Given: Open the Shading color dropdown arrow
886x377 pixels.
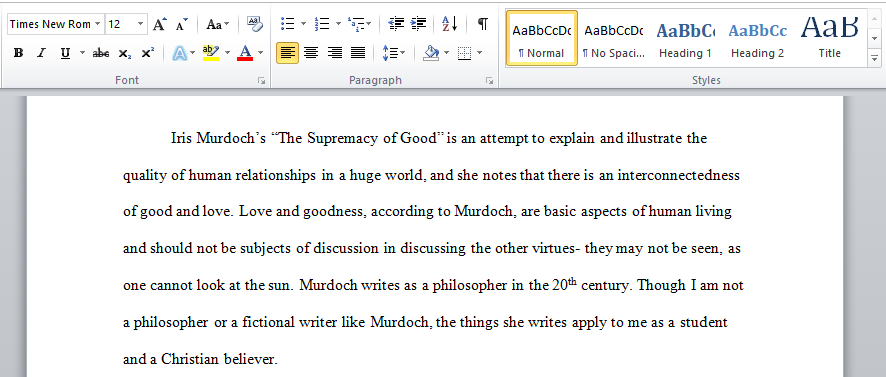Looking at the screenshot, I should (x=446, y=53).
